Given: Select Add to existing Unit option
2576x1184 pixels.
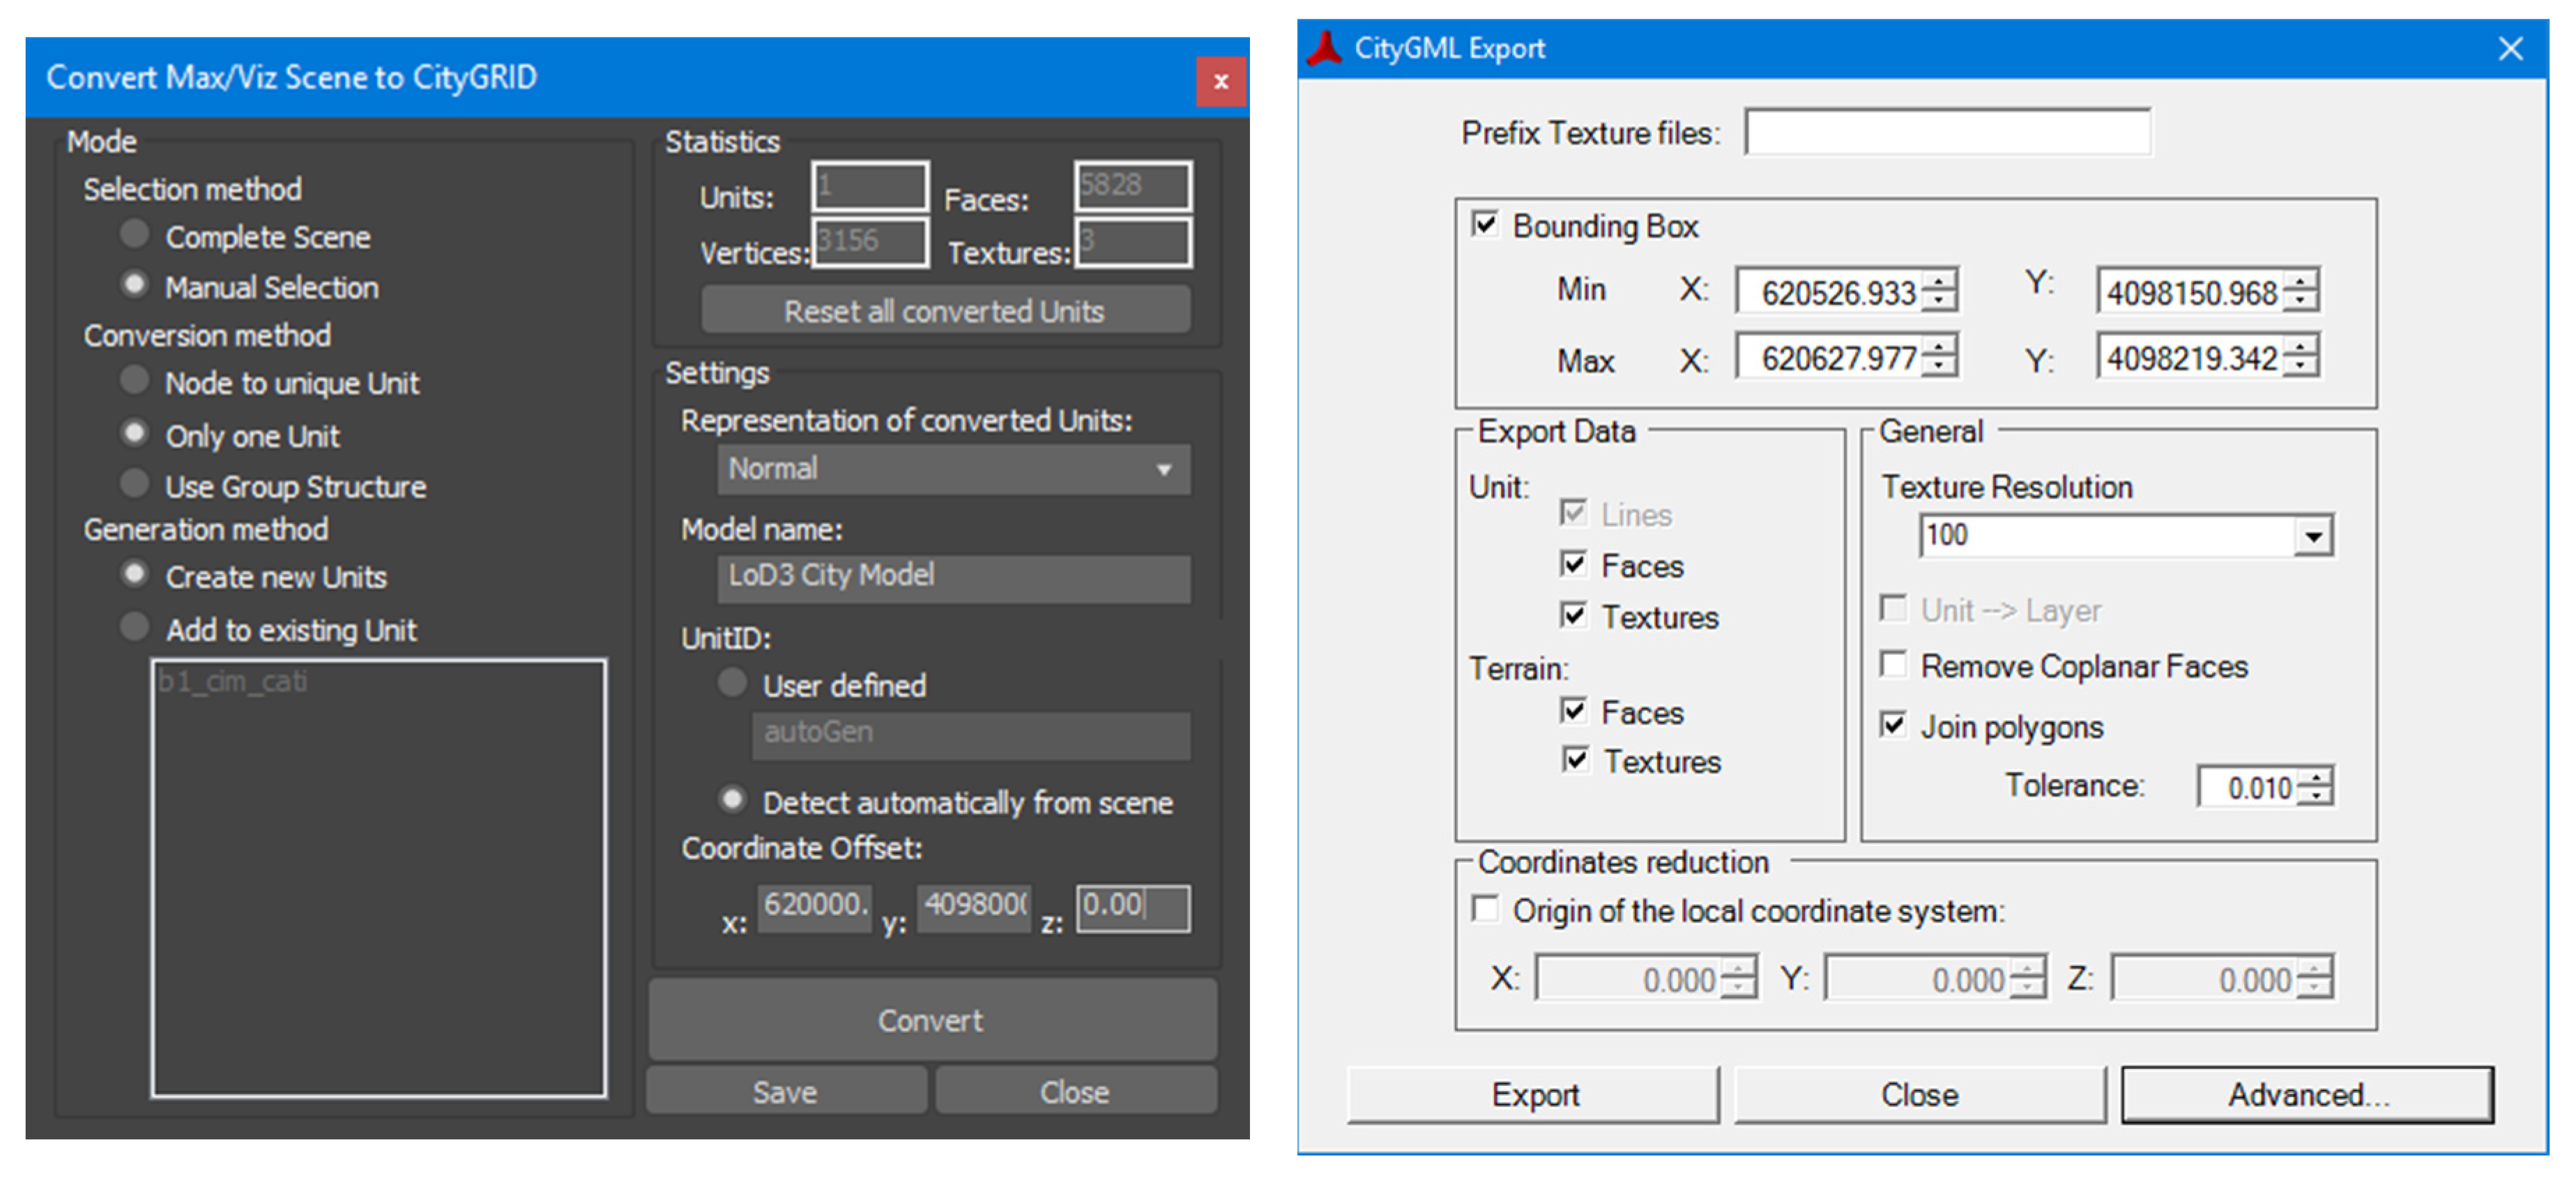Looking at the screenshot, I should (x=134, y=628).
